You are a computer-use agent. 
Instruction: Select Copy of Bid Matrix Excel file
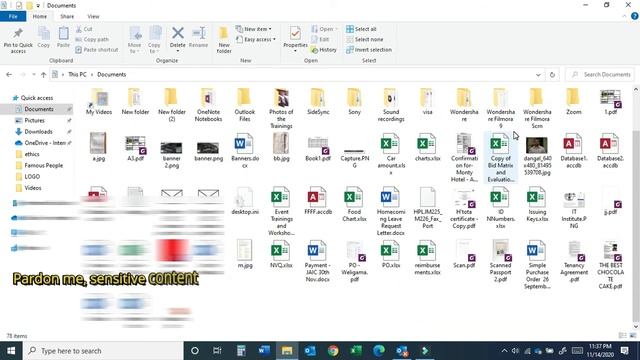500,158
